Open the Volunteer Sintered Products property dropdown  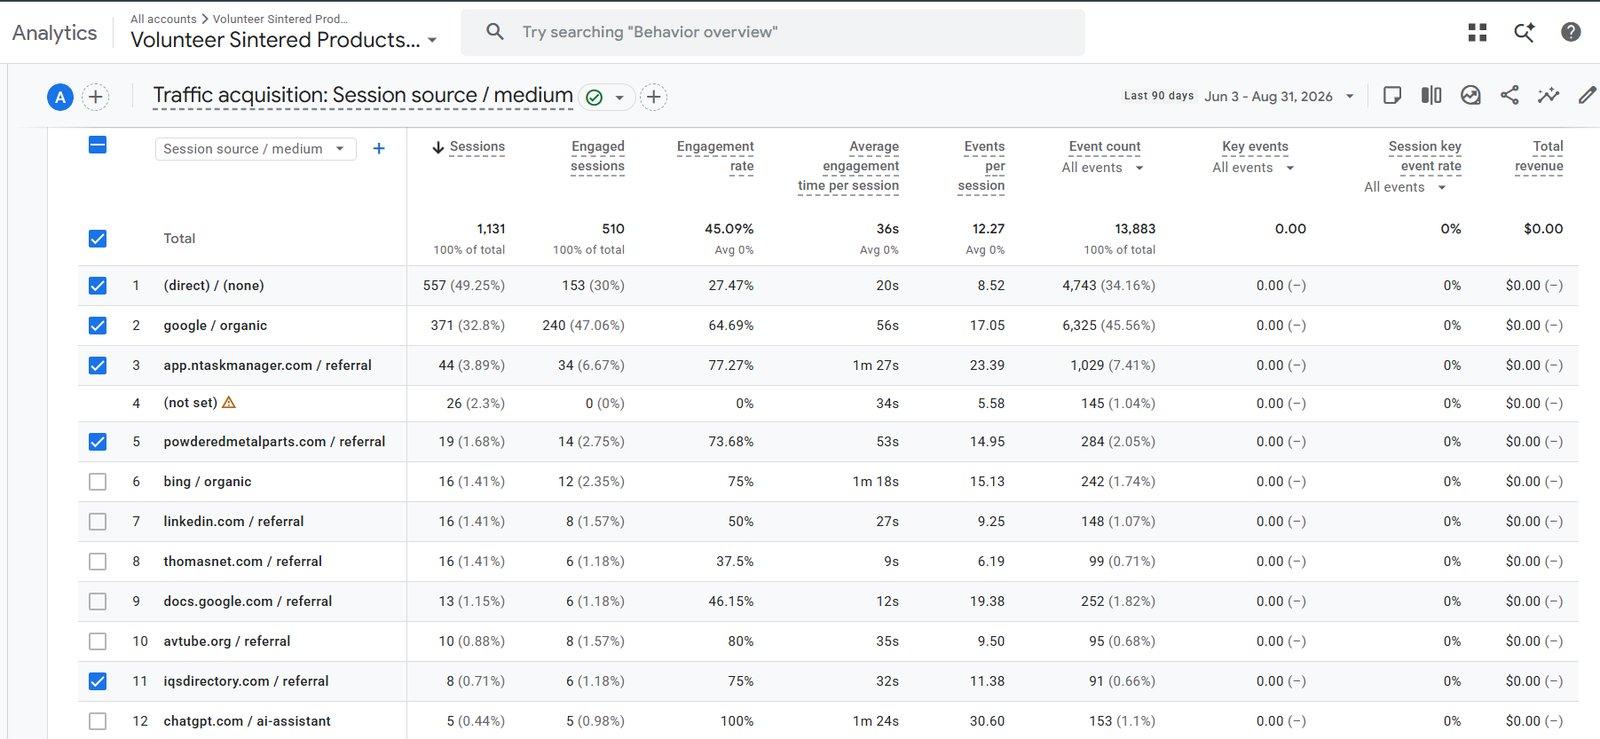point(284,40)
